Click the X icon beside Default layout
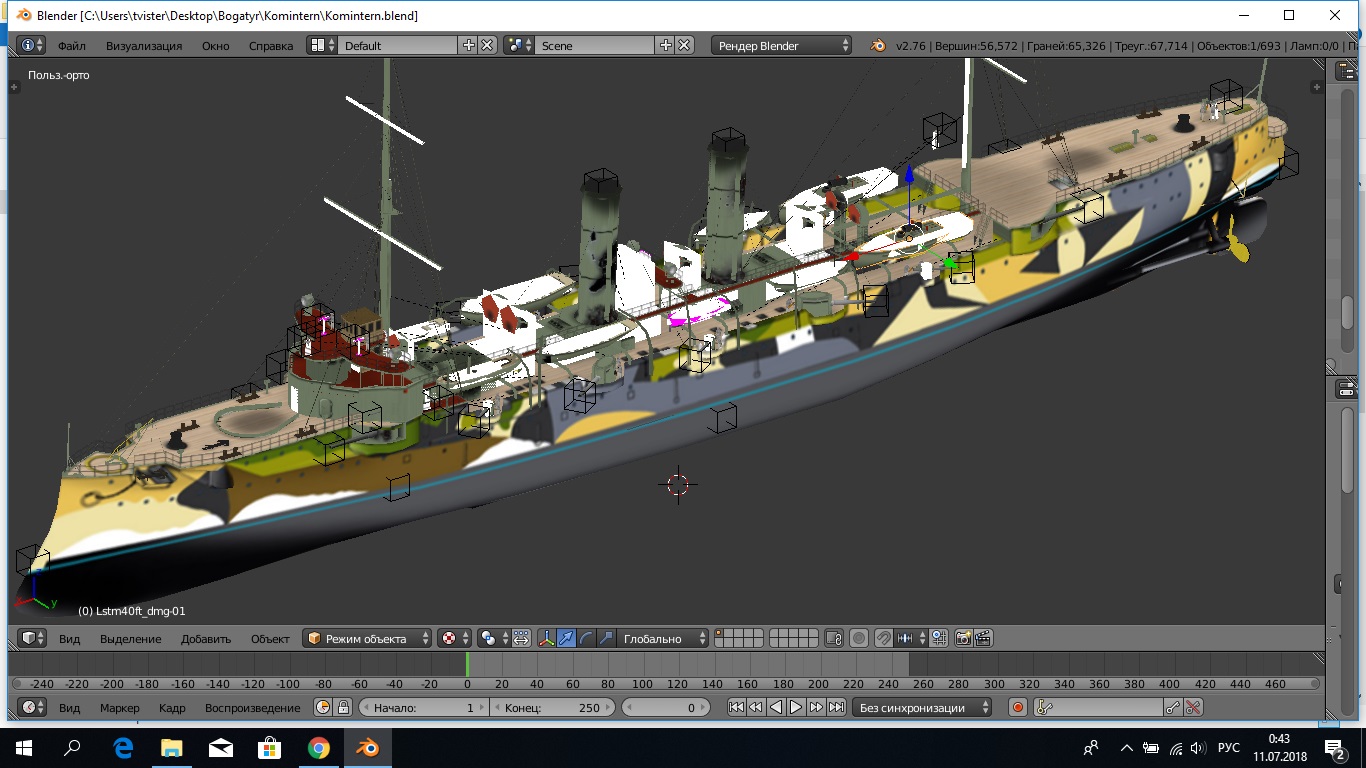Screen dimensions: 1366x768 [487, 45]
